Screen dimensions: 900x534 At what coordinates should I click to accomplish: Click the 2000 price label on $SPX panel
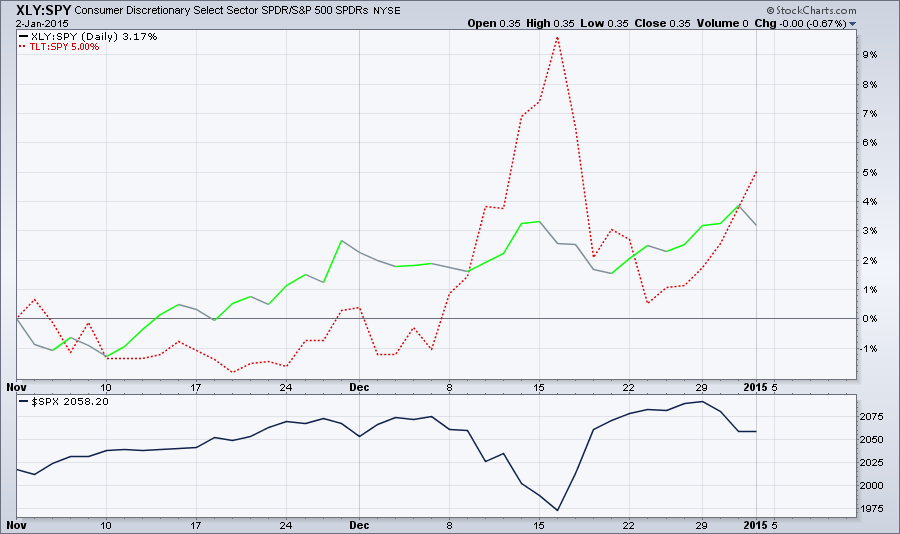pyautogui.click(x=871, y=486)
